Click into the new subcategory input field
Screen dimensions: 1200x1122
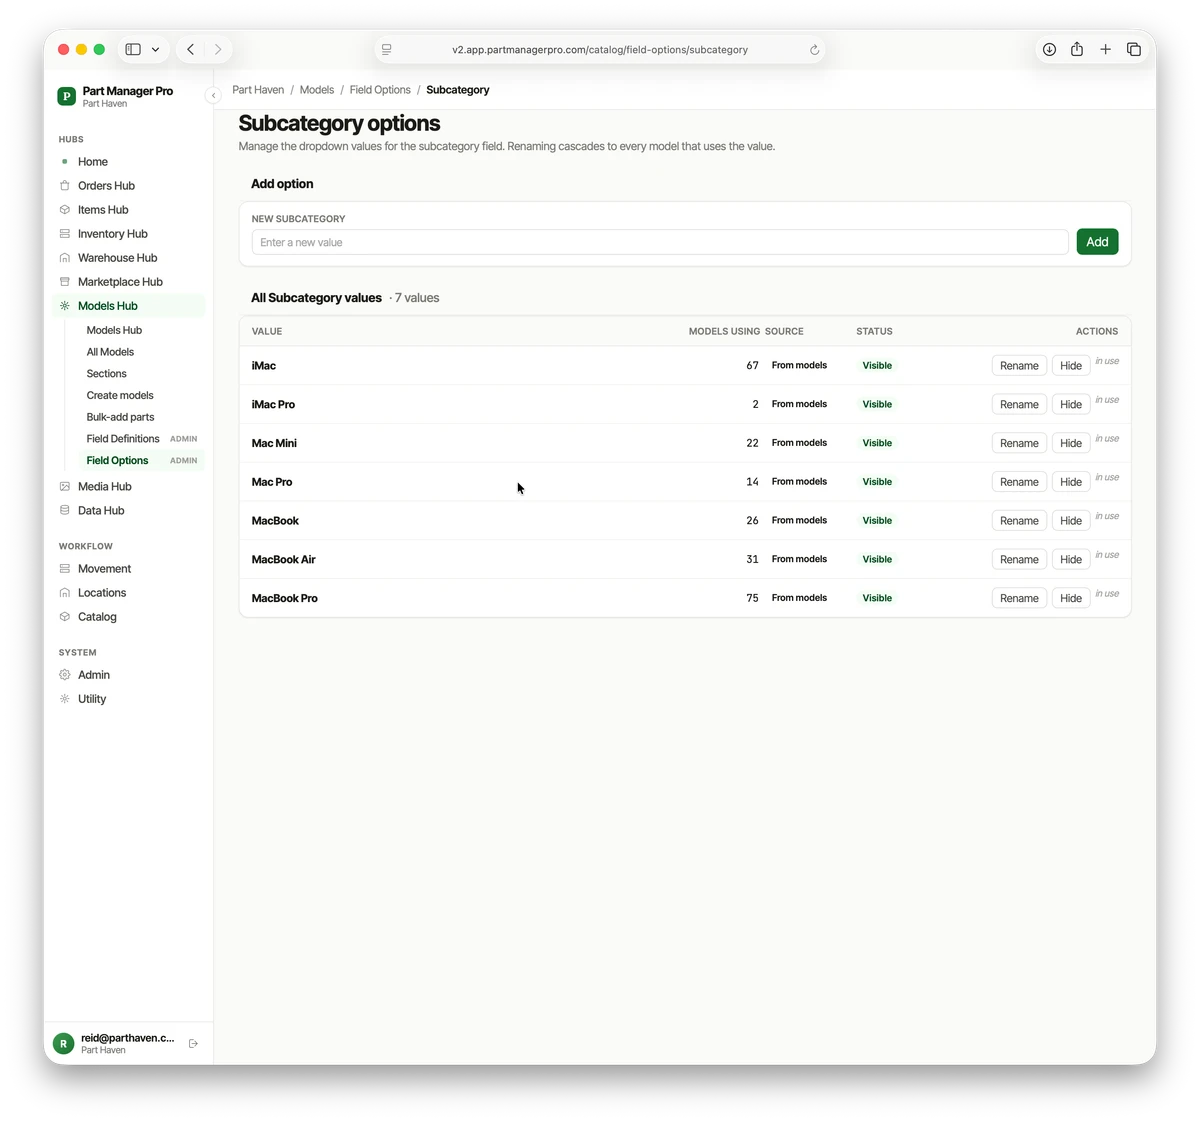(660, 242)
